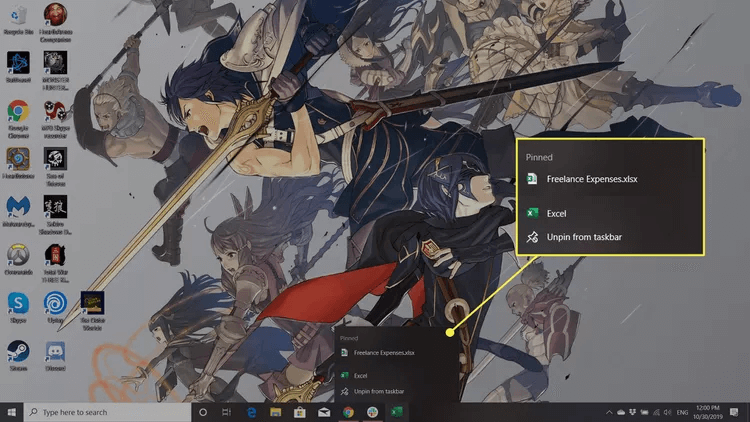Focus the Type here to search box
This screenshot has width=750, height=422.
(x=107, y=412)
